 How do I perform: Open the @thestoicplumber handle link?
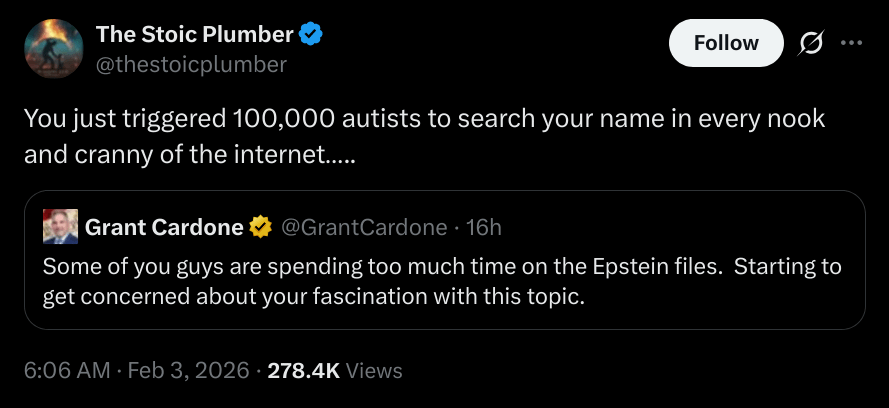pyautogui.click(x=191, y=64)
